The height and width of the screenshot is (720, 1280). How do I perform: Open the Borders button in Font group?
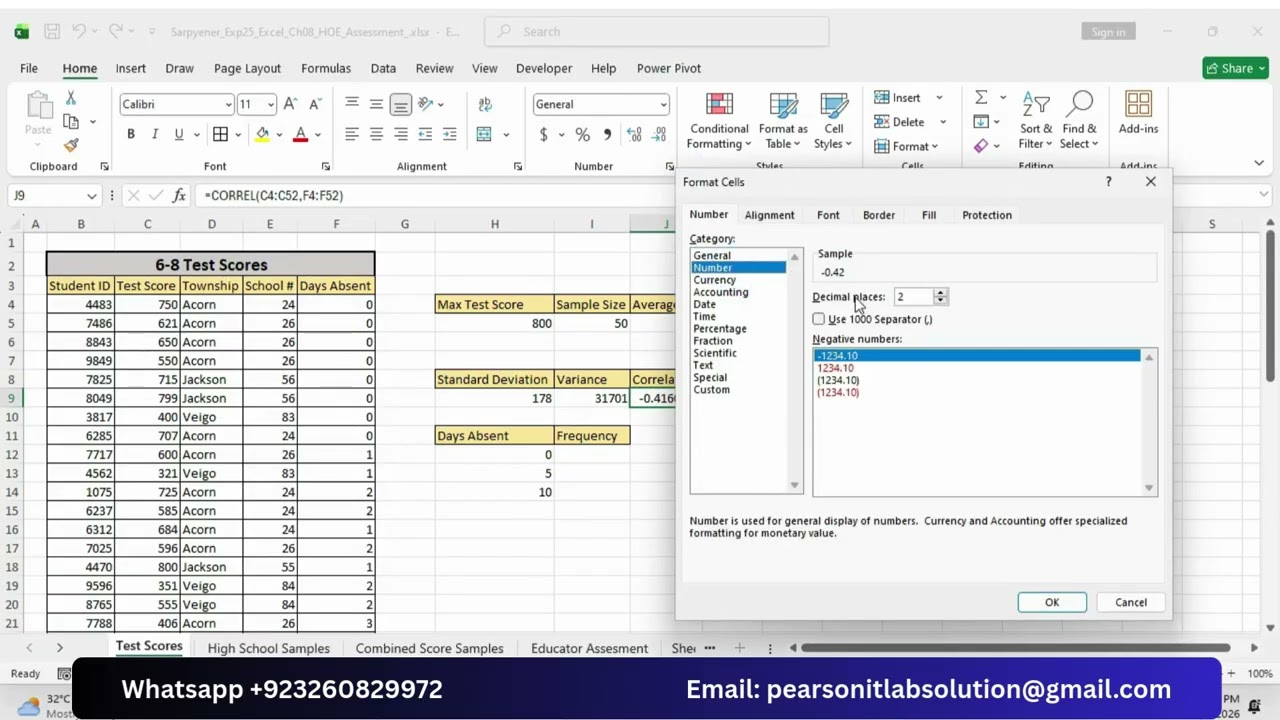(x=220, y=134)
